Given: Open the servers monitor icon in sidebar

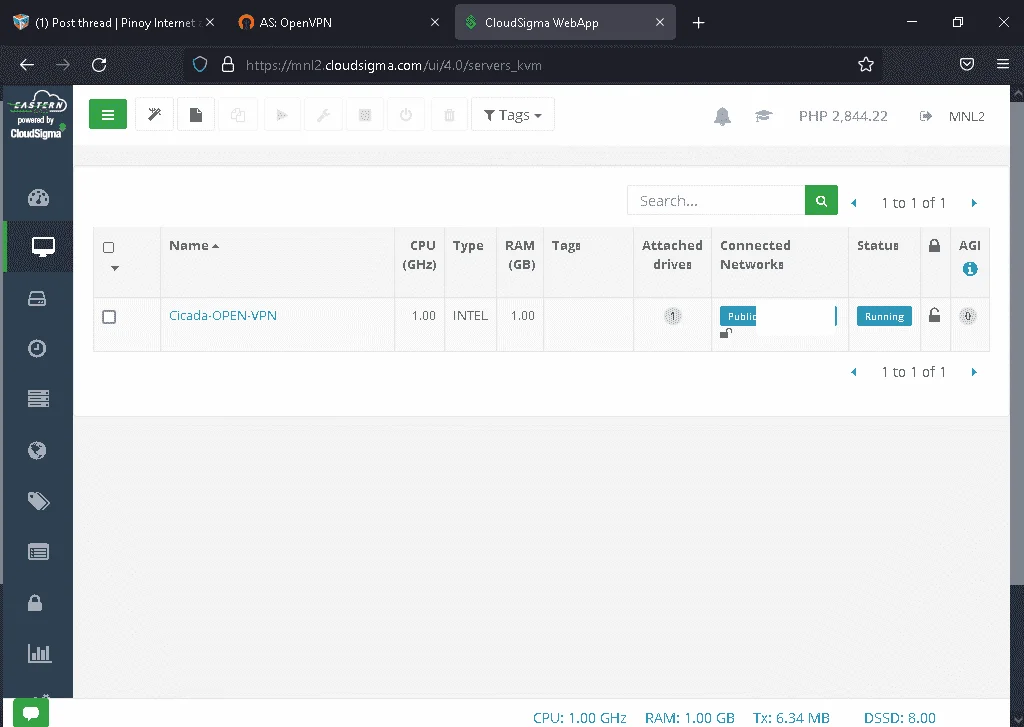Looking at the screenshot, I should (x=43, y=247).
